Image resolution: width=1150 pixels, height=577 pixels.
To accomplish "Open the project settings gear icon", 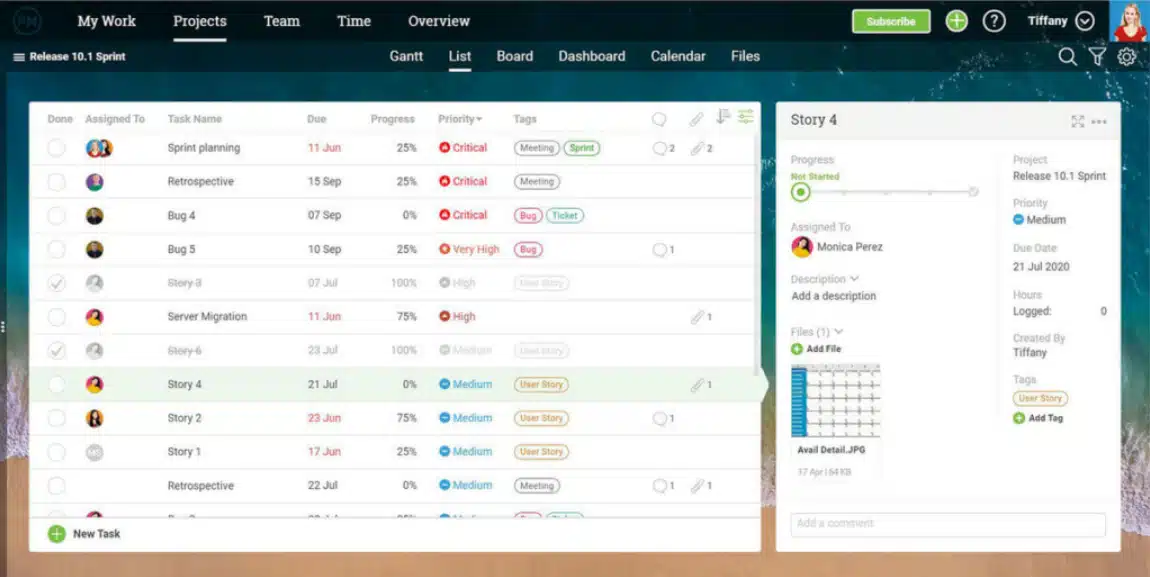I will pos(1127,56).
